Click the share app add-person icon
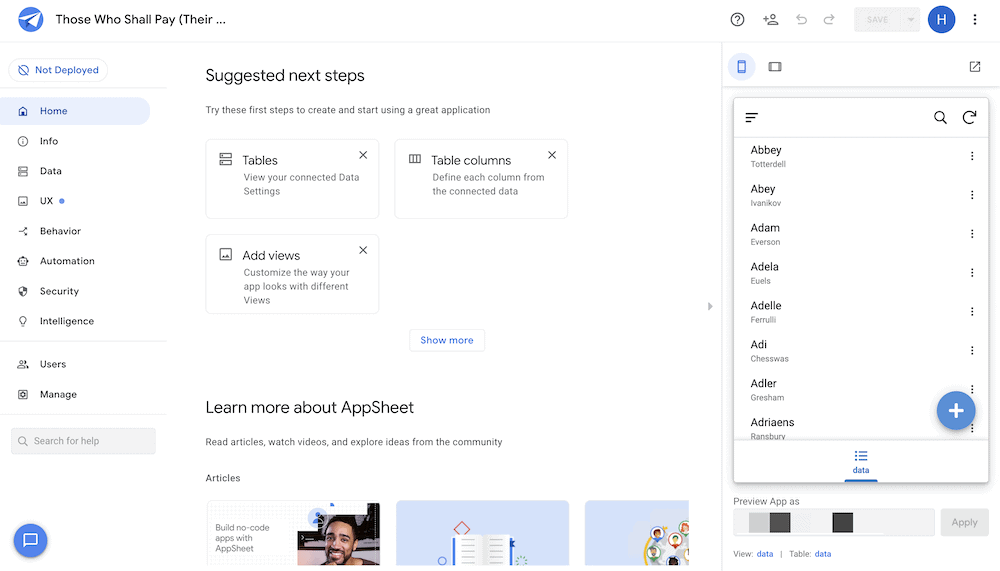Image resolution: width=1000 pixels, height=571 pixels. click(770, 19)
